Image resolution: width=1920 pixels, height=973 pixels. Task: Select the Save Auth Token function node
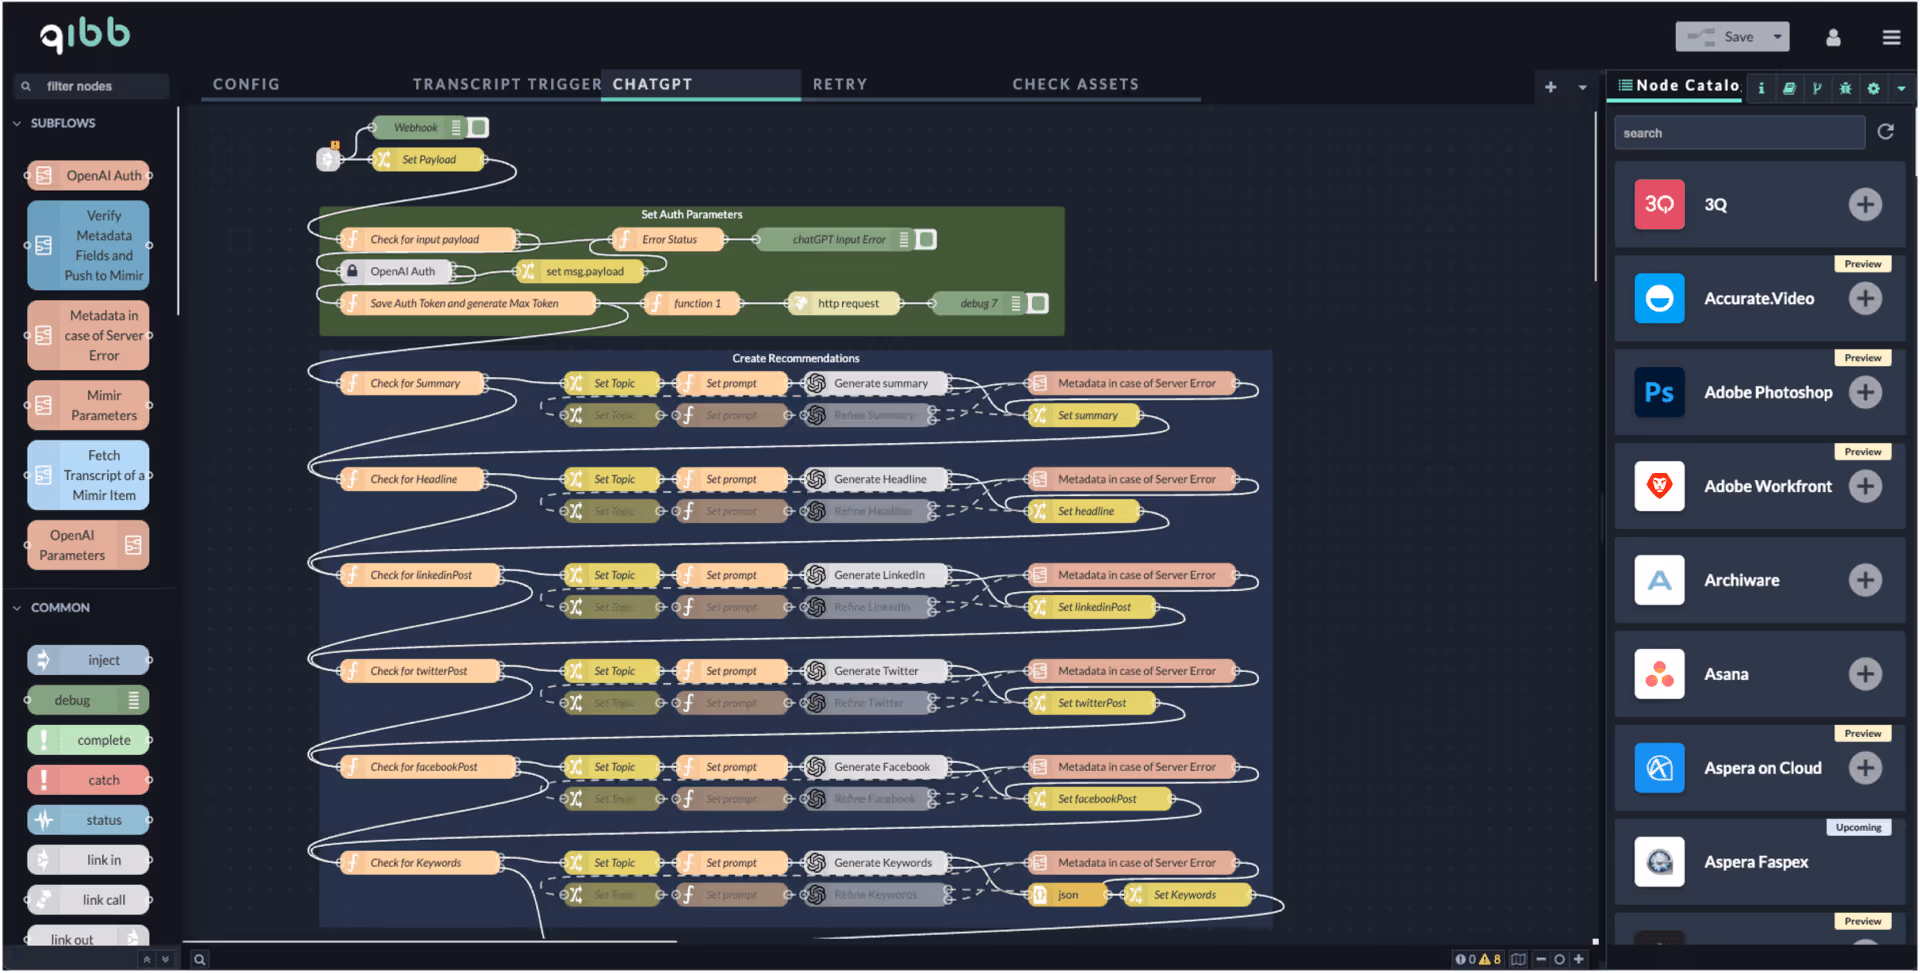pos(467,304)
